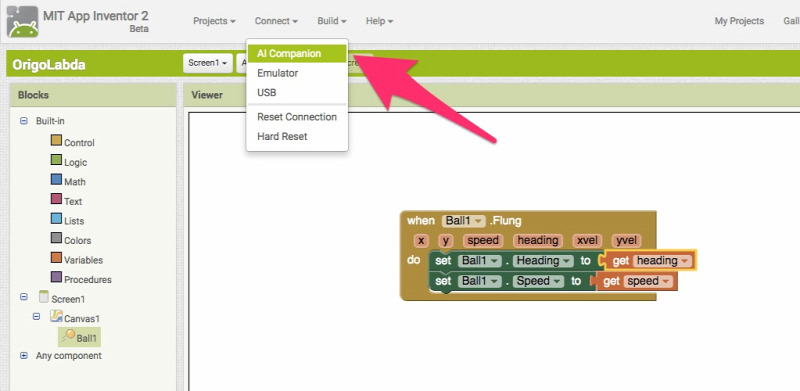Screen dimensions: 800x391
Task: Click the MIT App Inventor android logo
Action: pos(22,21)
